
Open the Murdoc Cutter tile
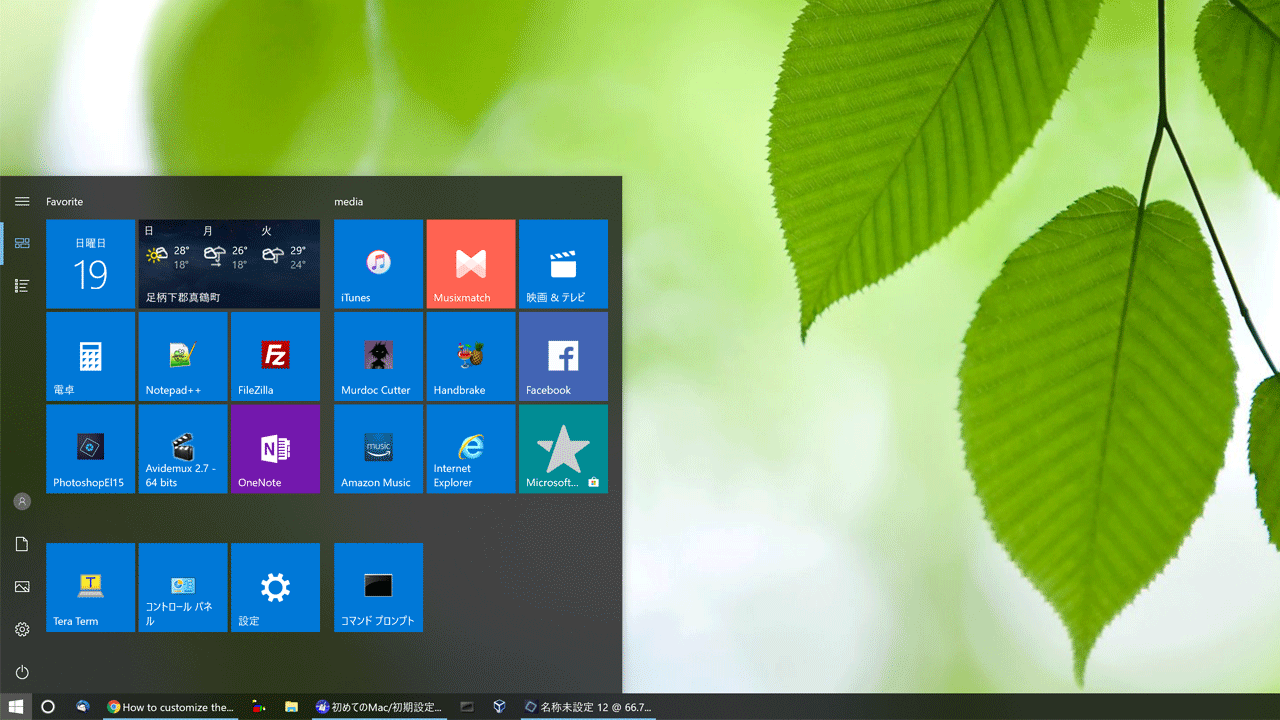(378, 356)
